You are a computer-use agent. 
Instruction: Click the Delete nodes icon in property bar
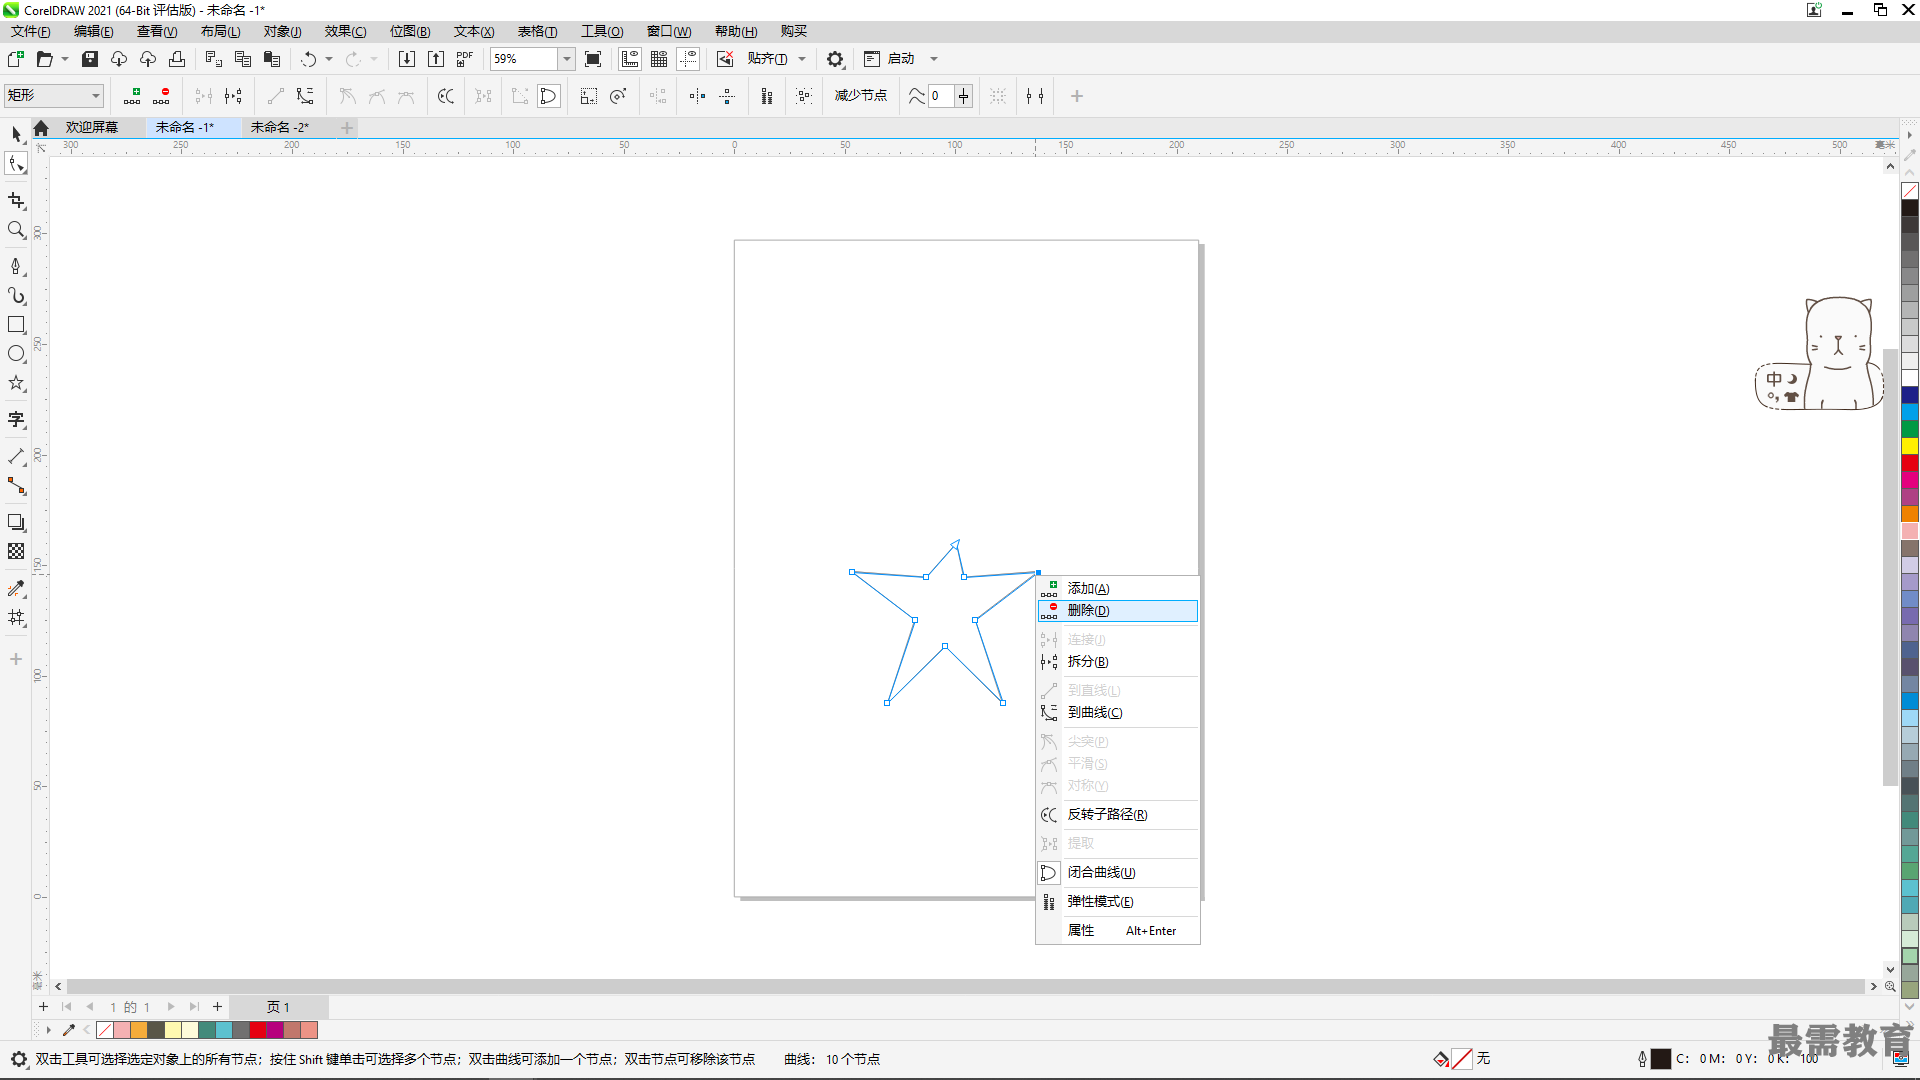161,96
